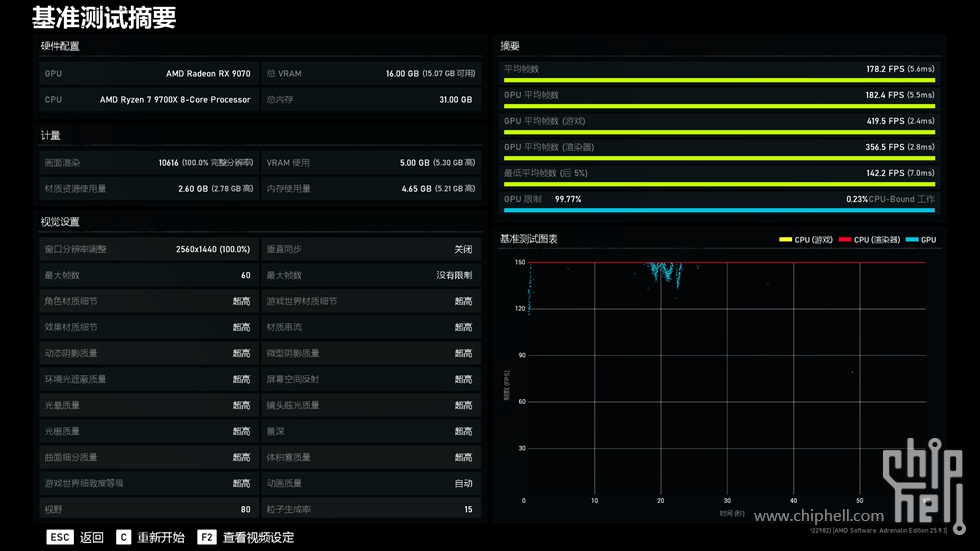Screen dimensions: 980x551
Task: Click 光晕质量 row
Action: pyautogui.click(x=148, y=405)
